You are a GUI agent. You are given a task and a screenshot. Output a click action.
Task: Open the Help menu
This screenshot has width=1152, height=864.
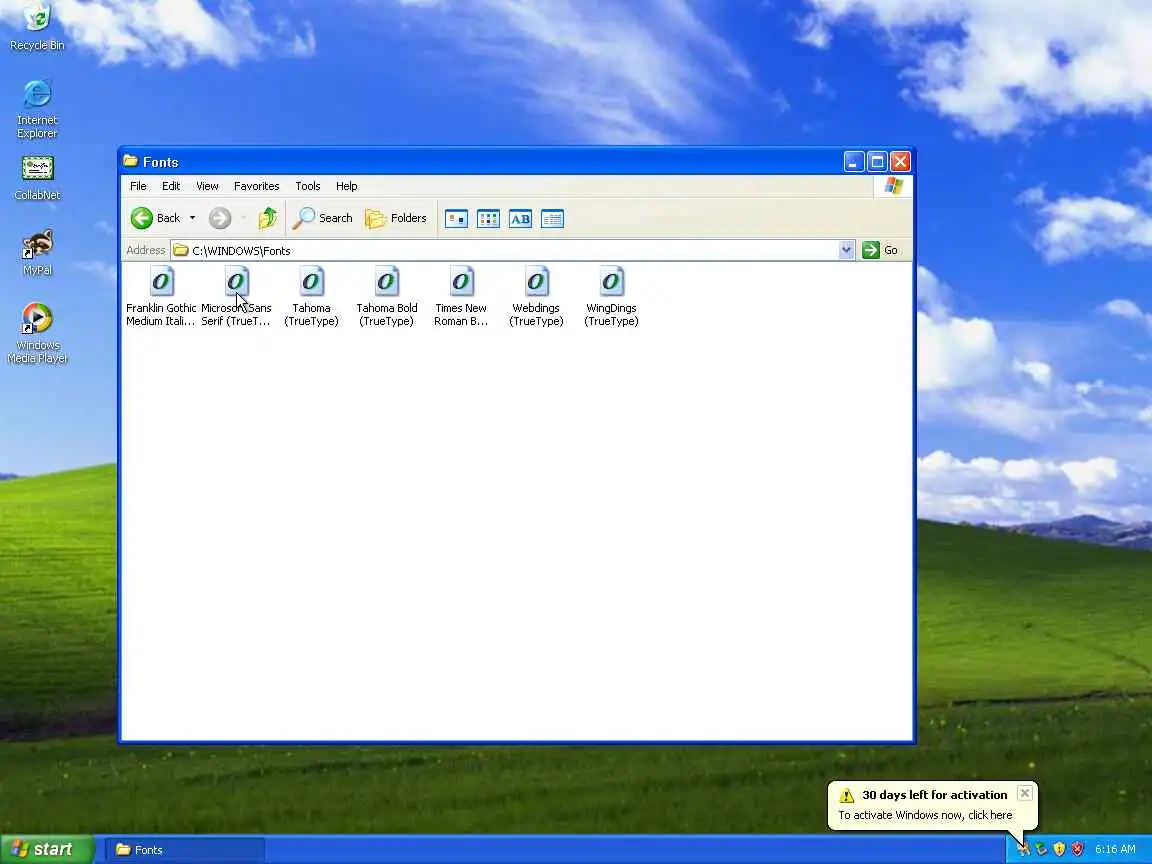click(347, 186)
